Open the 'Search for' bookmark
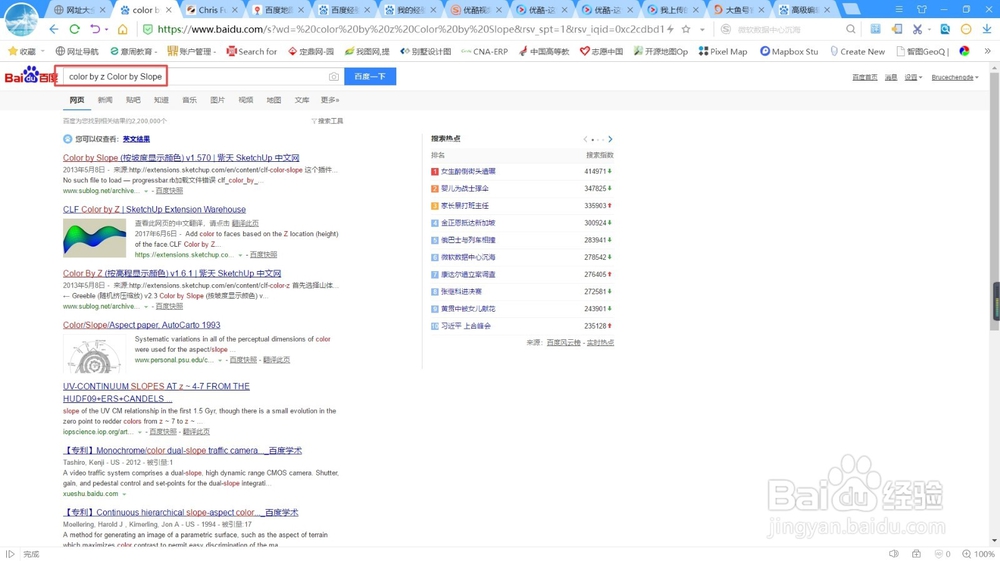The height and width of the screenshot is (561, 1000). tap(252, 51)
